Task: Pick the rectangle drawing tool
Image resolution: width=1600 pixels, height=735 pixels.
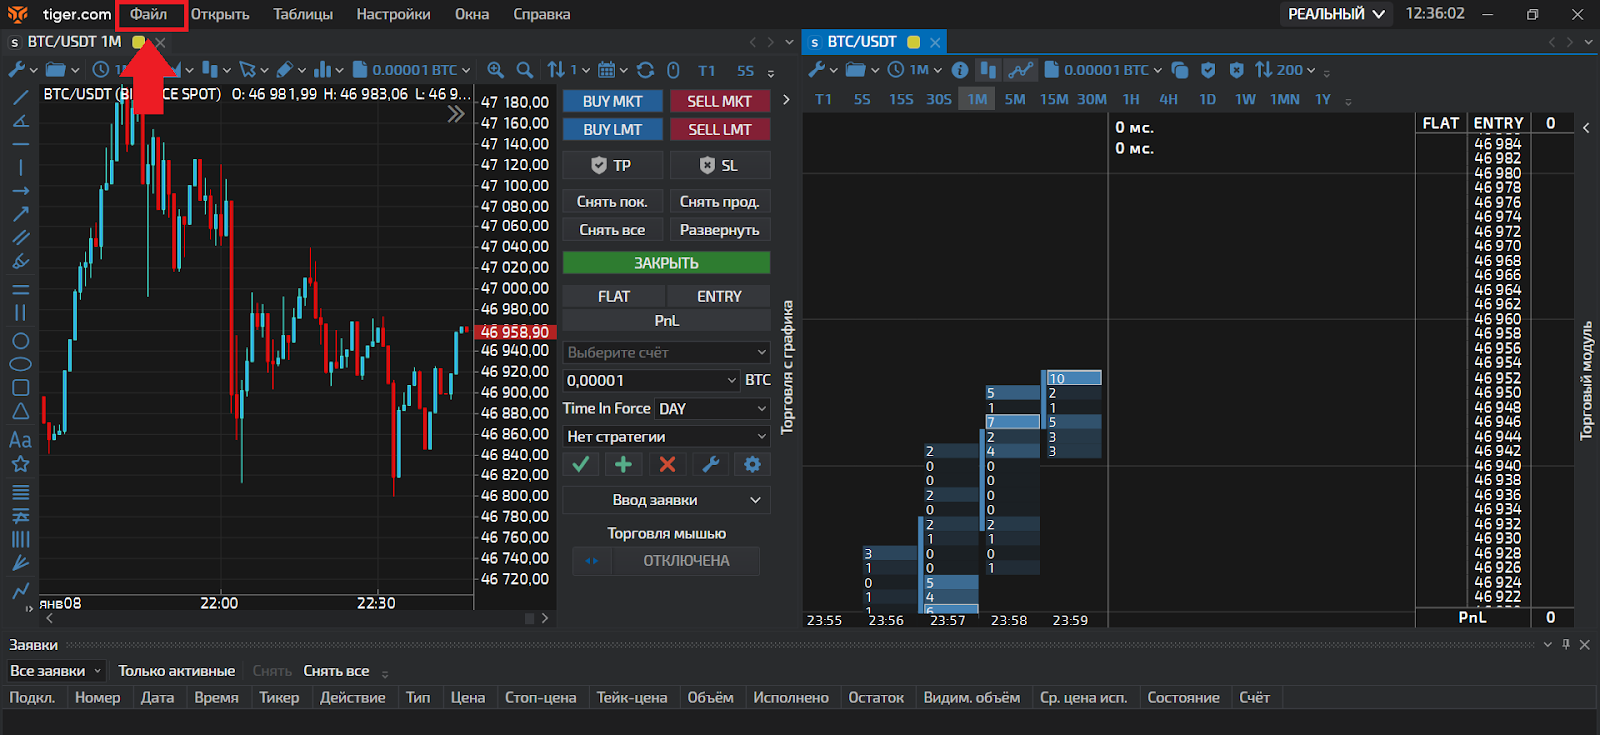Action: pos(20,388)
